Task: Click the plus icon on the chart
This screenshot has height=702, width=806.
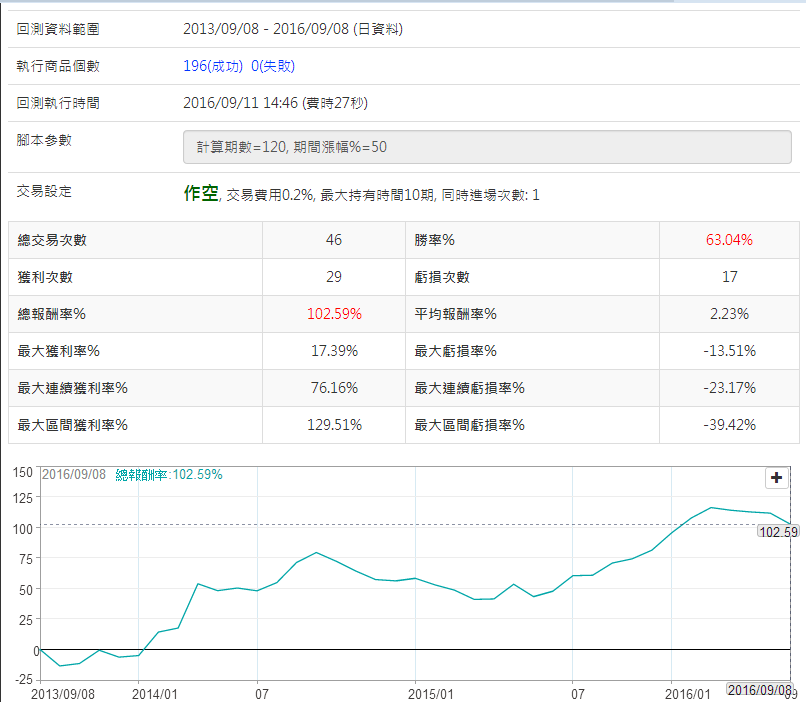Action: coord(776,478)
